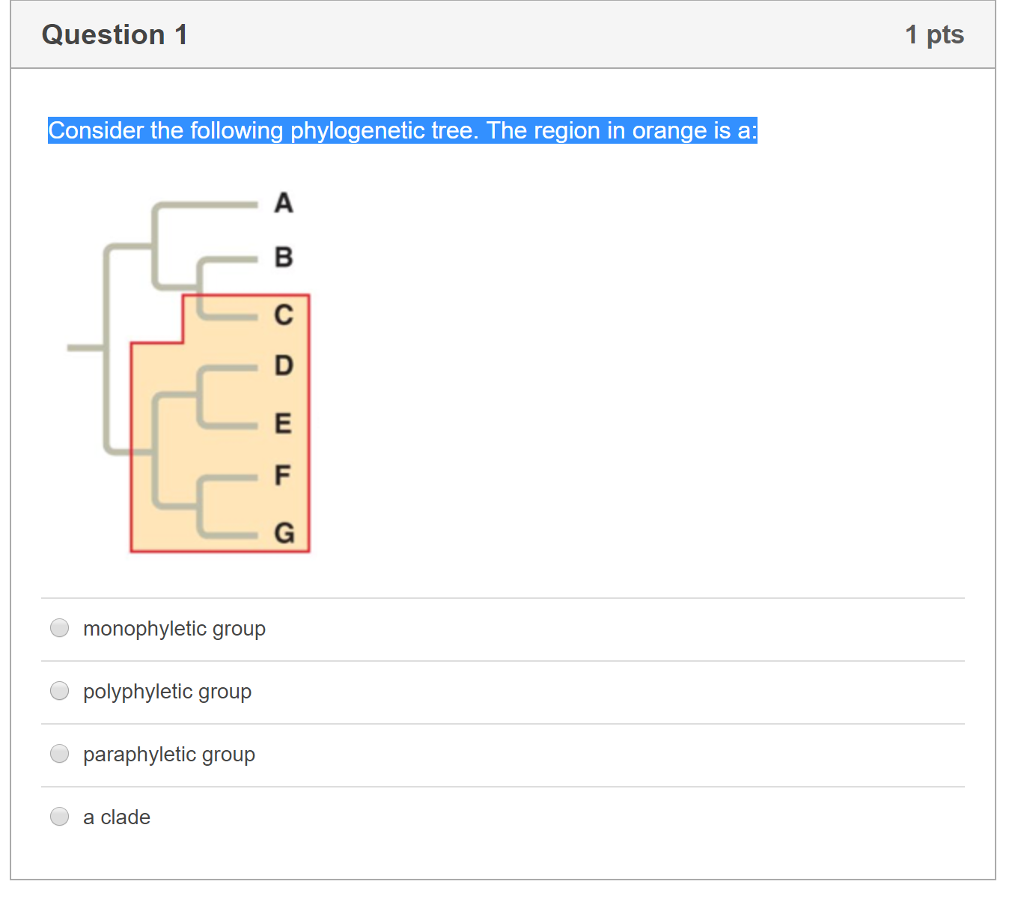Select the "monophyletic group" radio button
Image resolution: width=1024 pixels, height=920 pixels.
point(60,628)
